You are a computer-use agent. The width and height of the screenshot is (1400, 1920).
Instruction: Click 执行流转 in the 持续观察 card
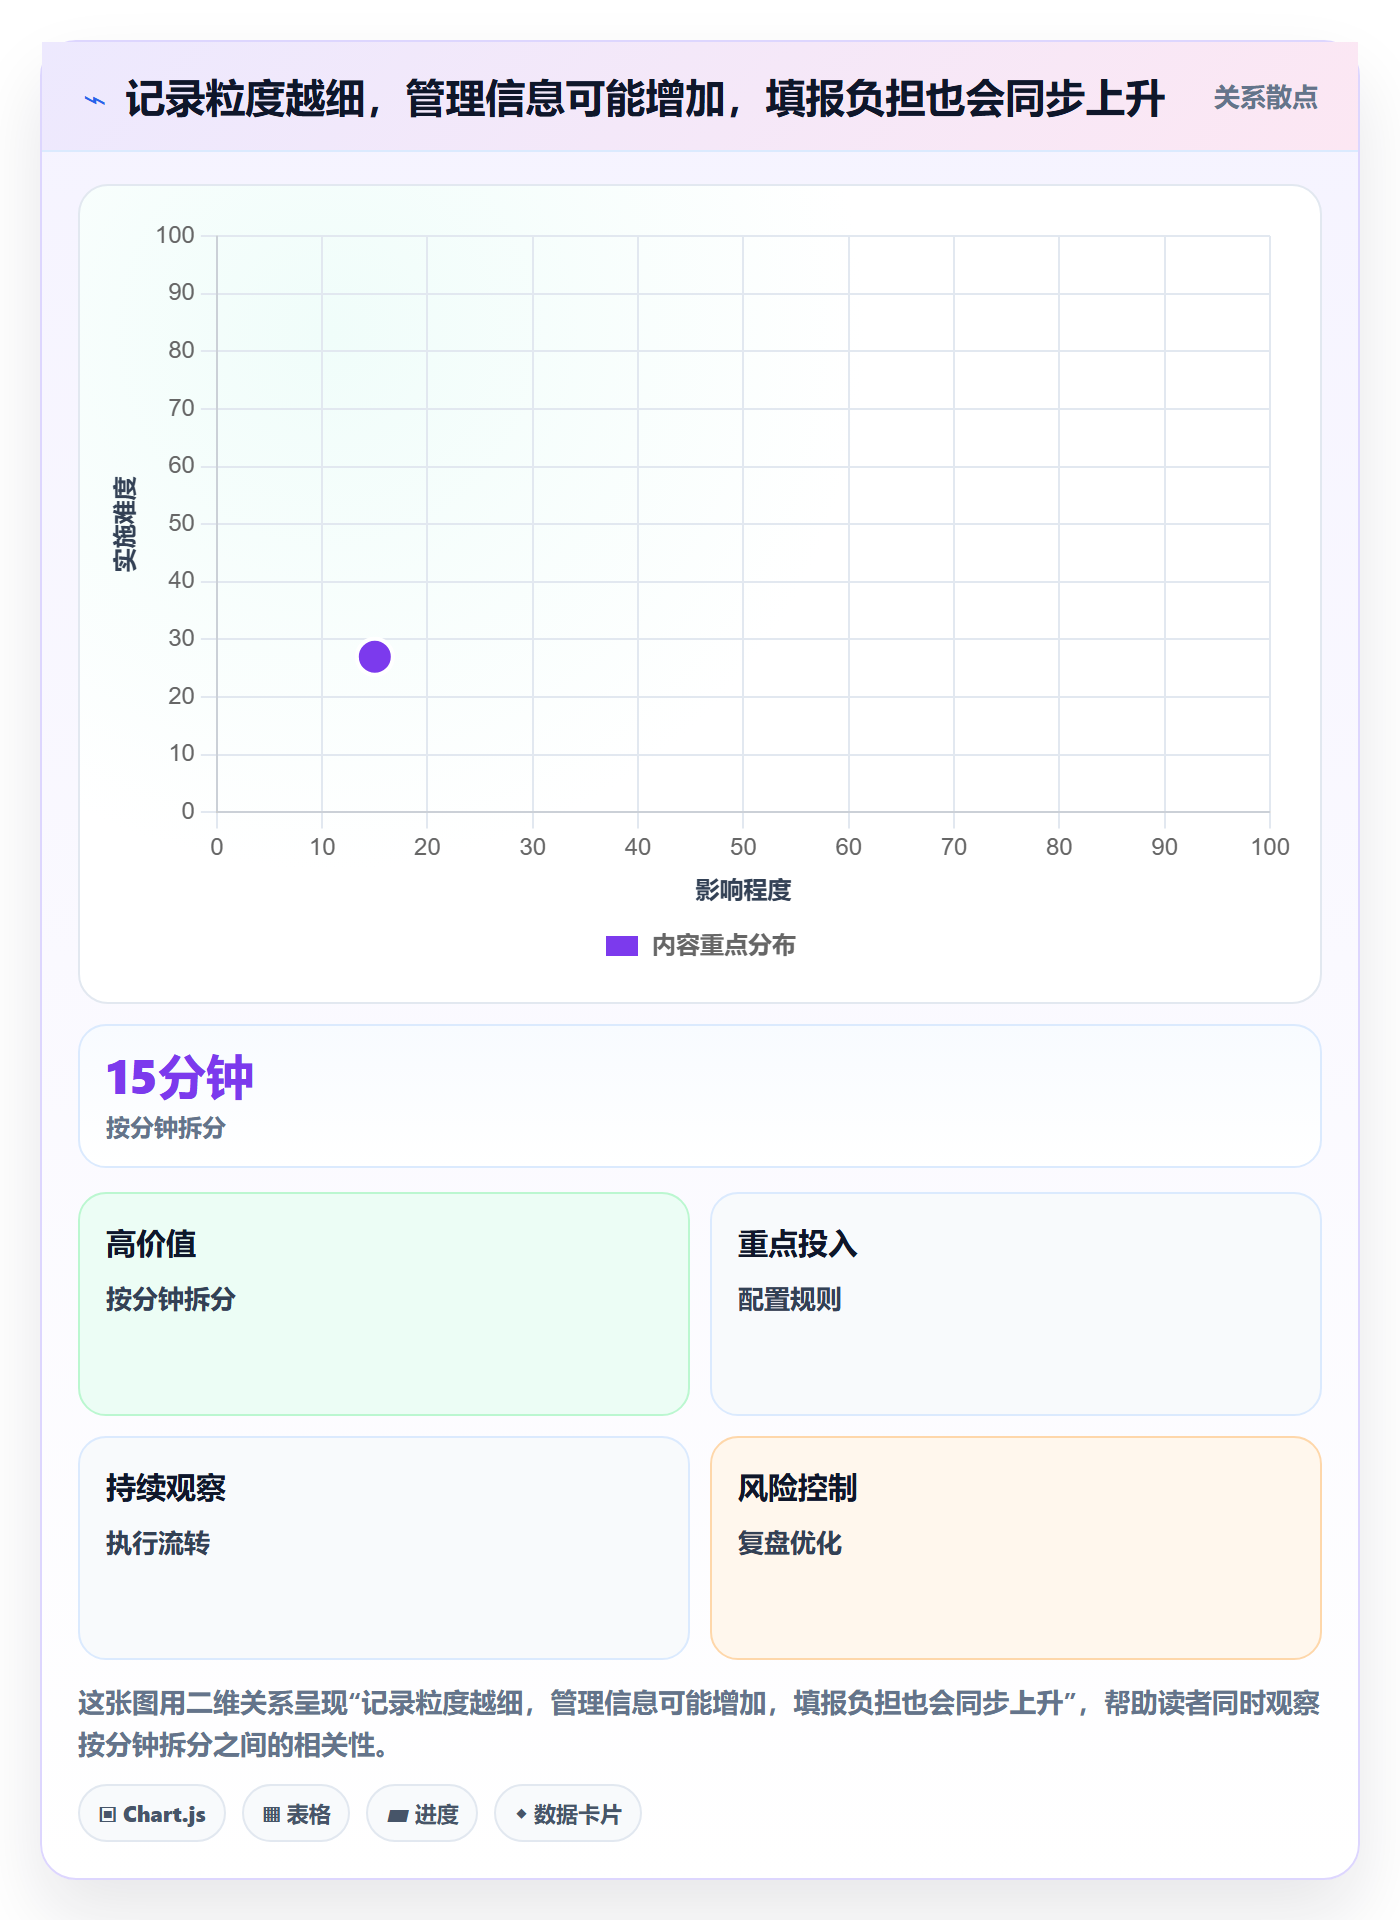(x=158, y=1543)
